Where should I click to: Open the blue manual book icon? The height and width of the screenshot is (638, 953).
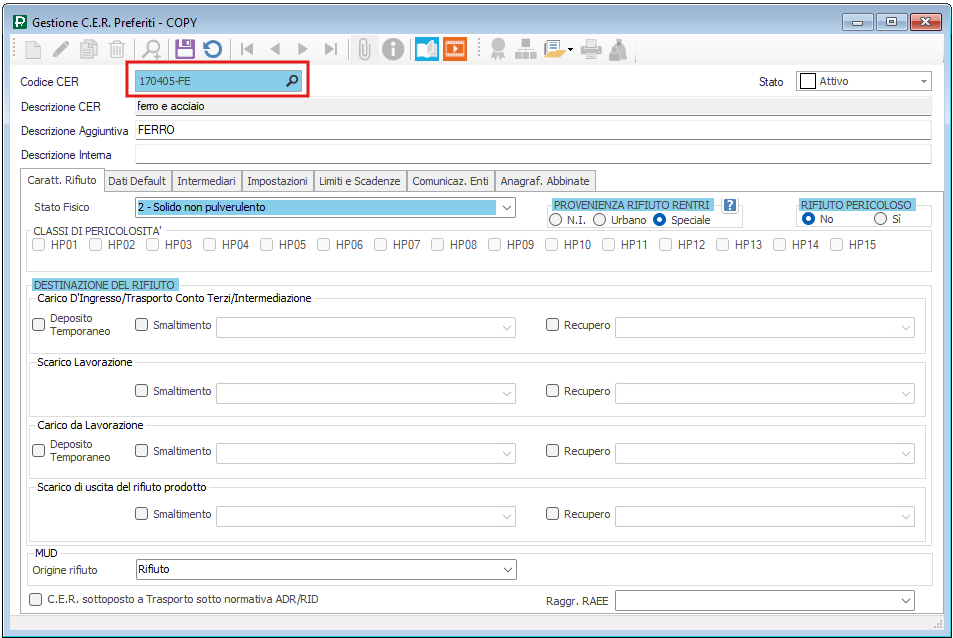(427, 49)
